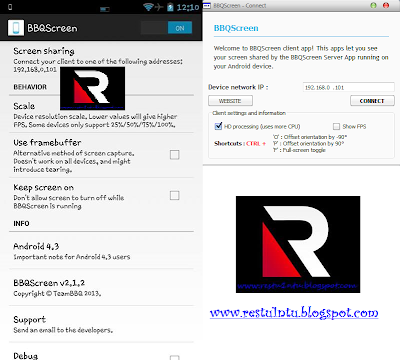Click the WEBSITE button
The width and height of the screenshot is (400, 360).
point(230,101)
